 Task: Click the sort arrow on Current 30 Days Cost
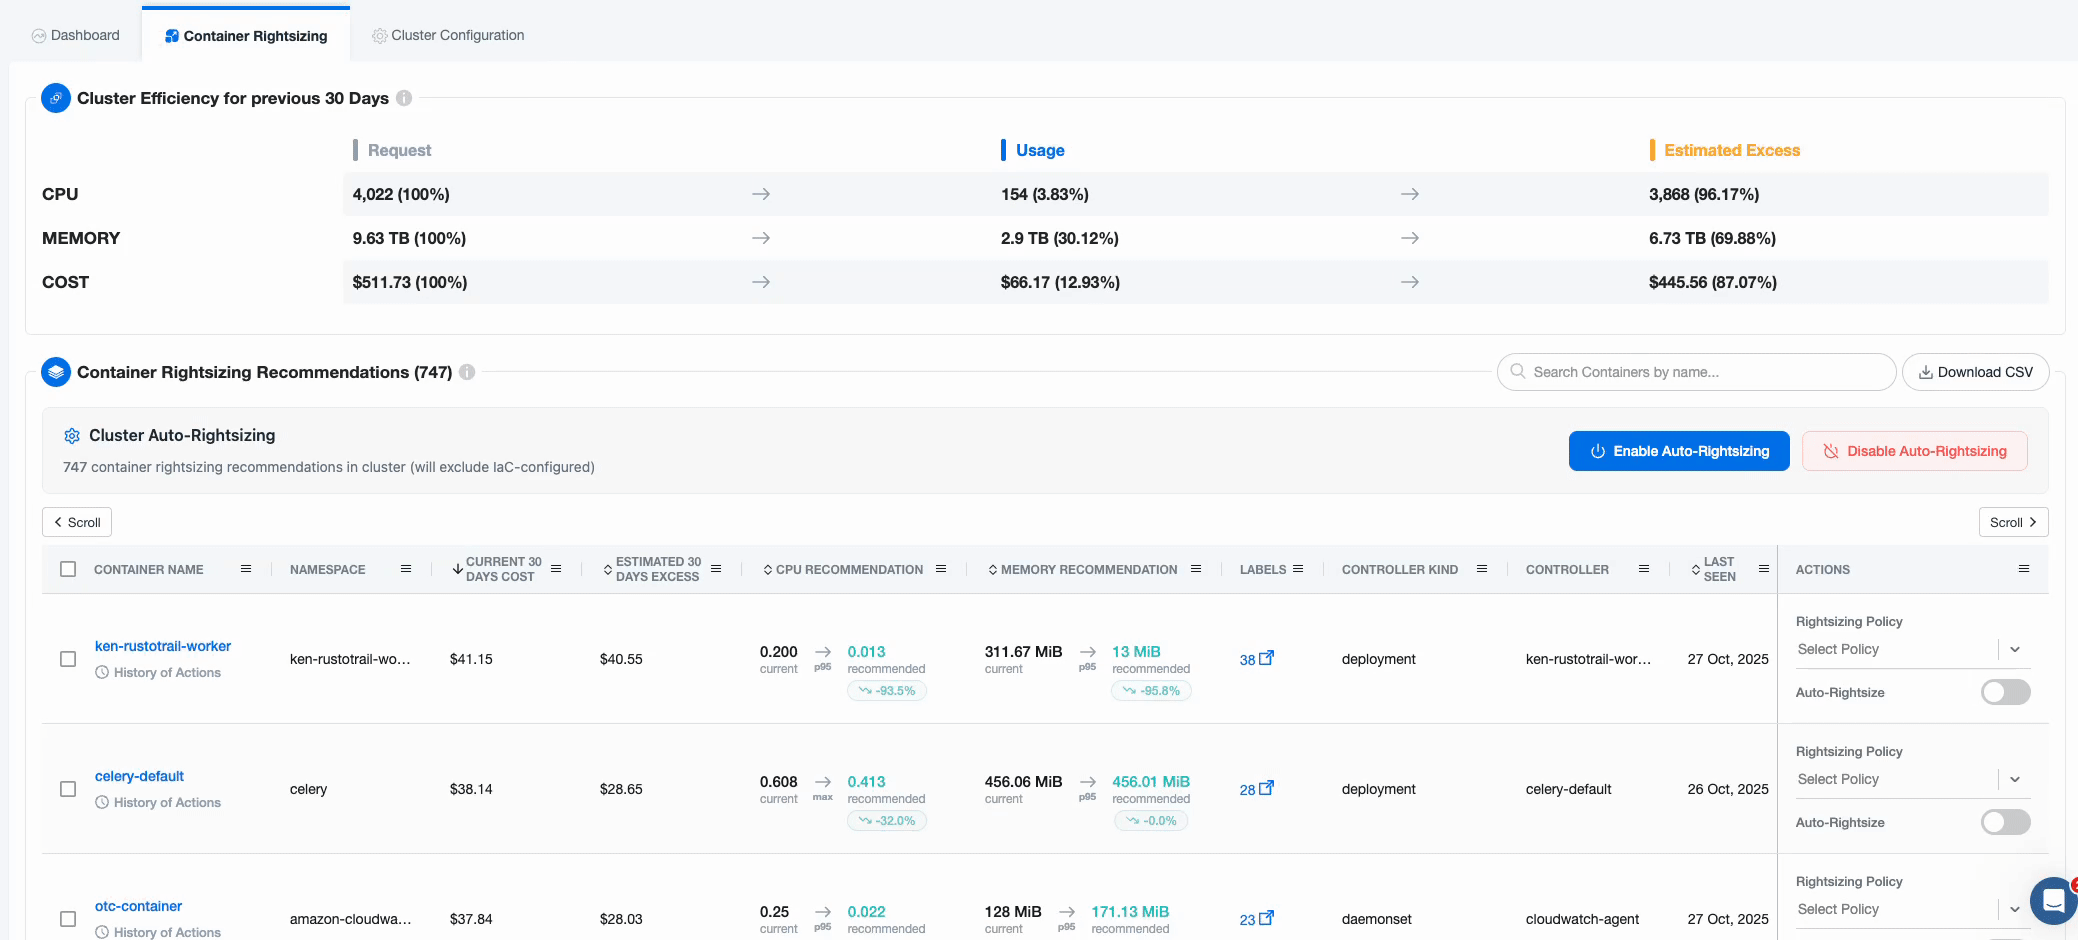point(456,568)
